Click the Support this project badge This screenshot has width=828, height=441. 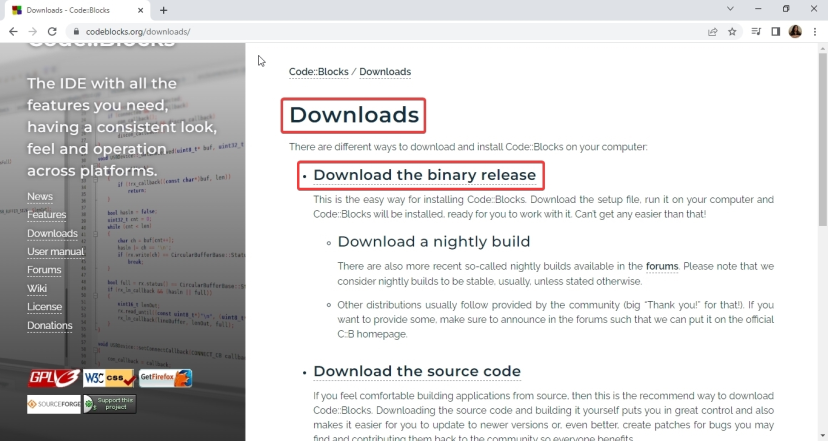pyautogui.click(x=110, y=404)
